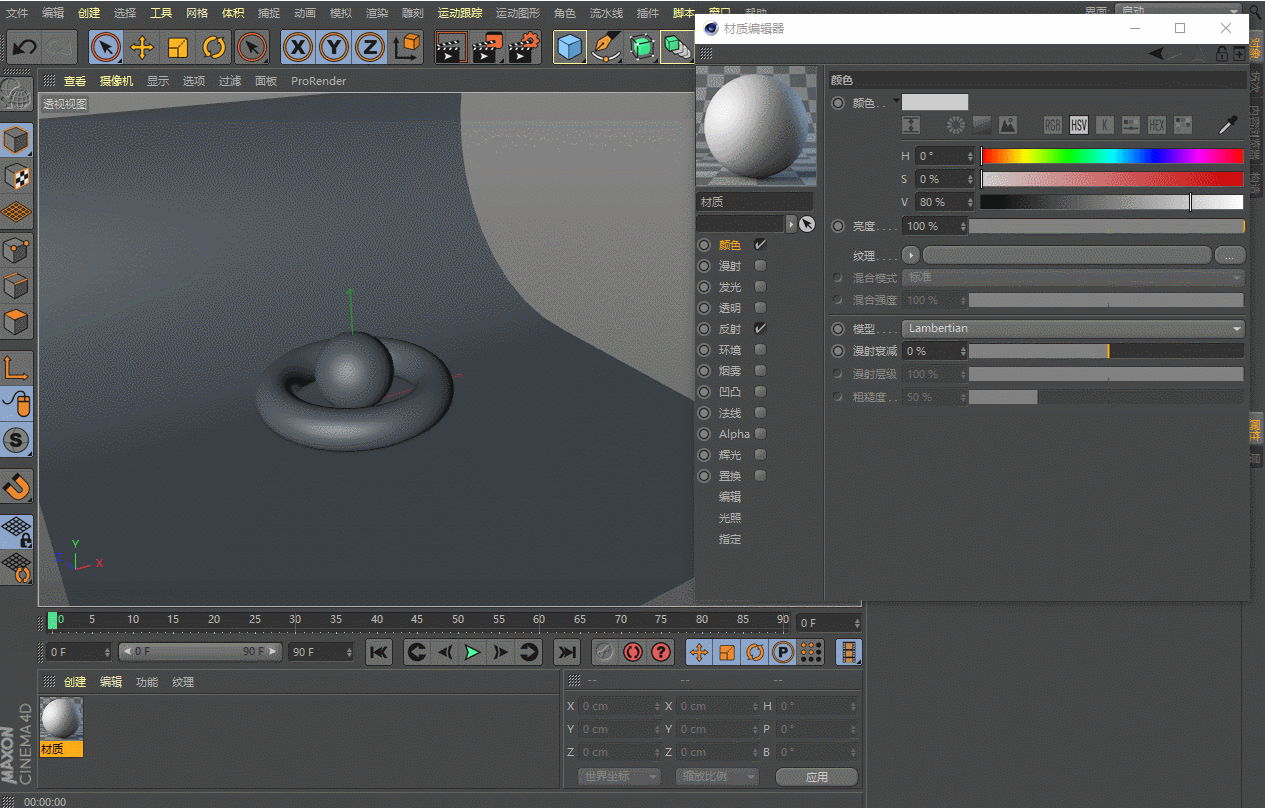
Task: Click the eyedropper color picker icon
Action: pos(1227,125)
